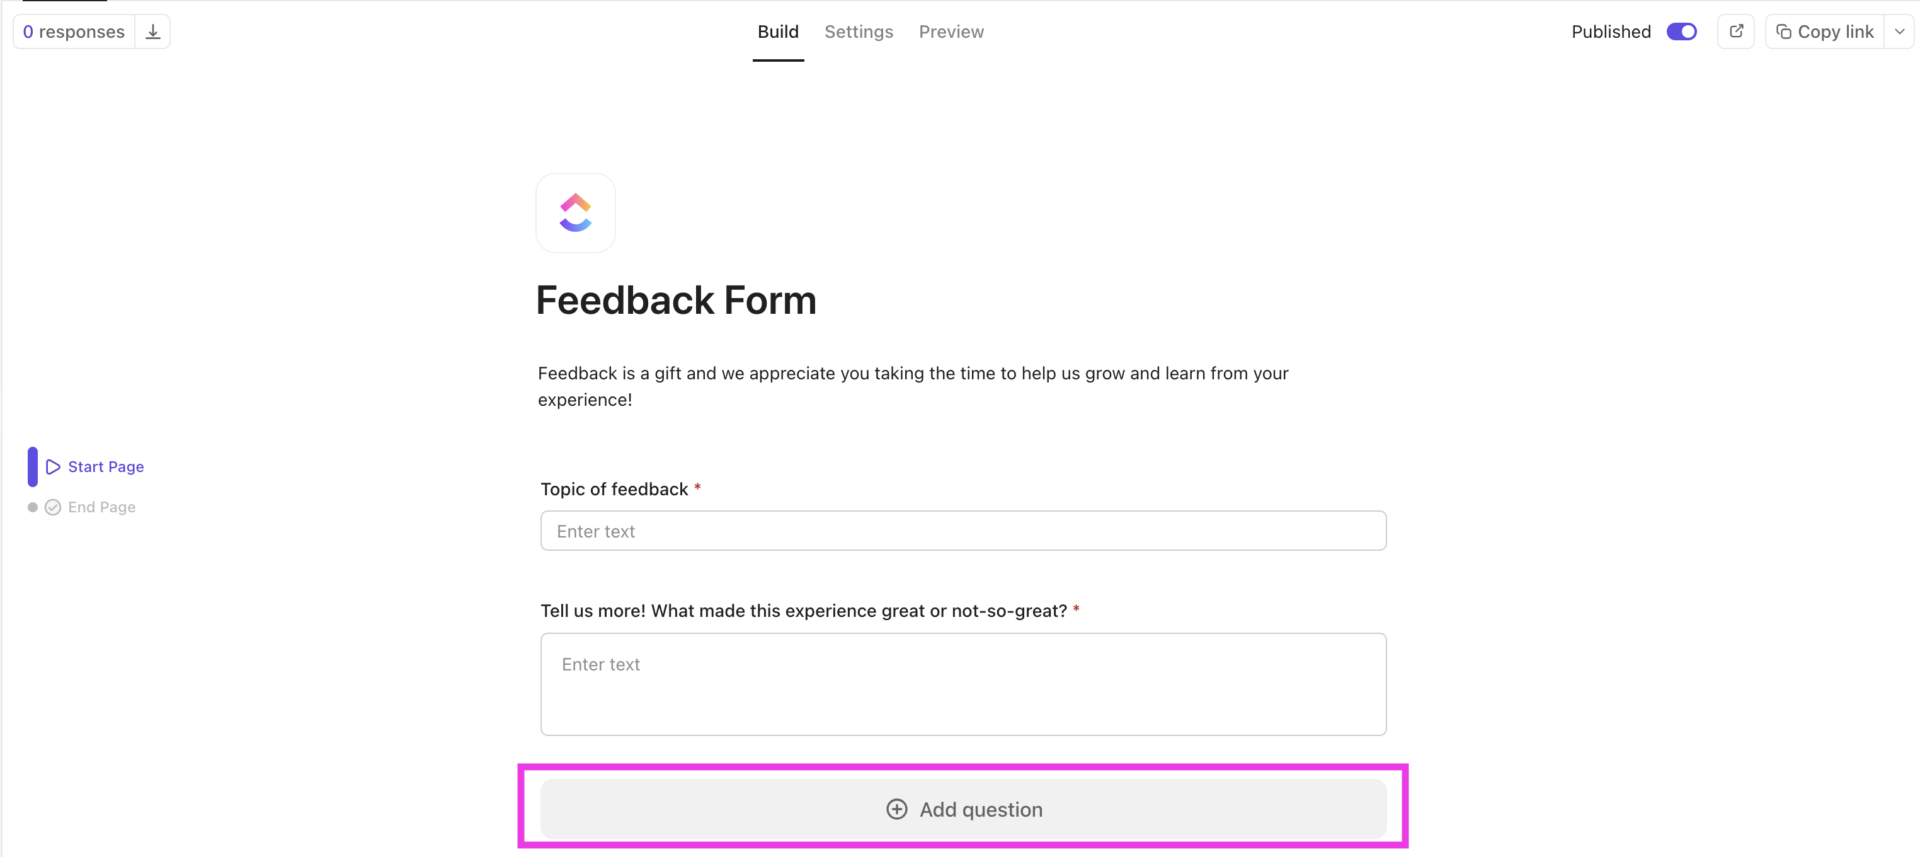Switch to the Settings tab

point(858,31)
